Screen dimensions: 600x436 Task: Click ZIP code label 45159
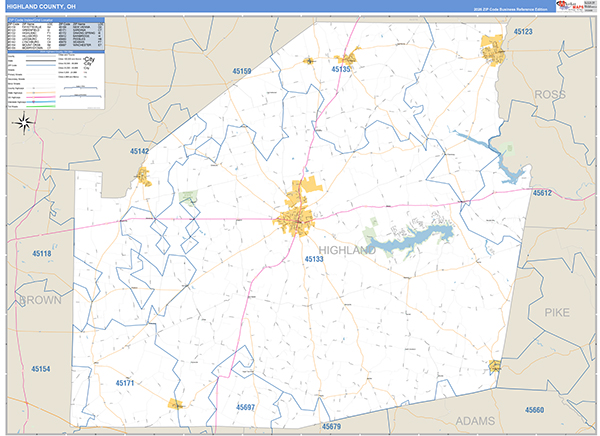(x=242, y=71)
